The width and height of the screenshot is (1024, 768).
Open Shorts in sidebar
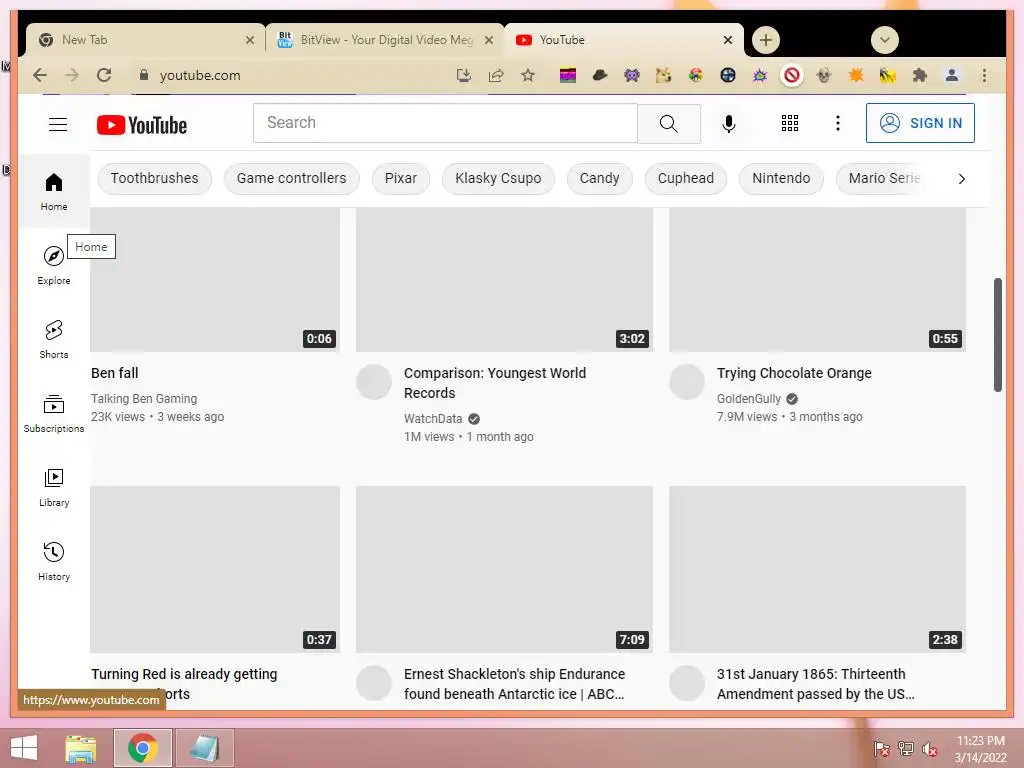(x=54, y=339)
